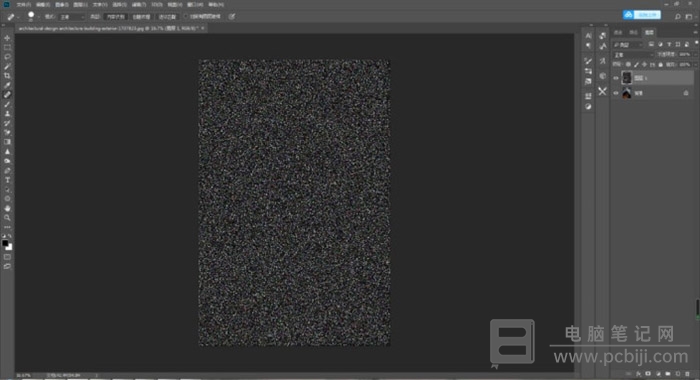Enable the Sample All Layers checkbox
This screenshot has height=380, width=700.
[186, 17]
